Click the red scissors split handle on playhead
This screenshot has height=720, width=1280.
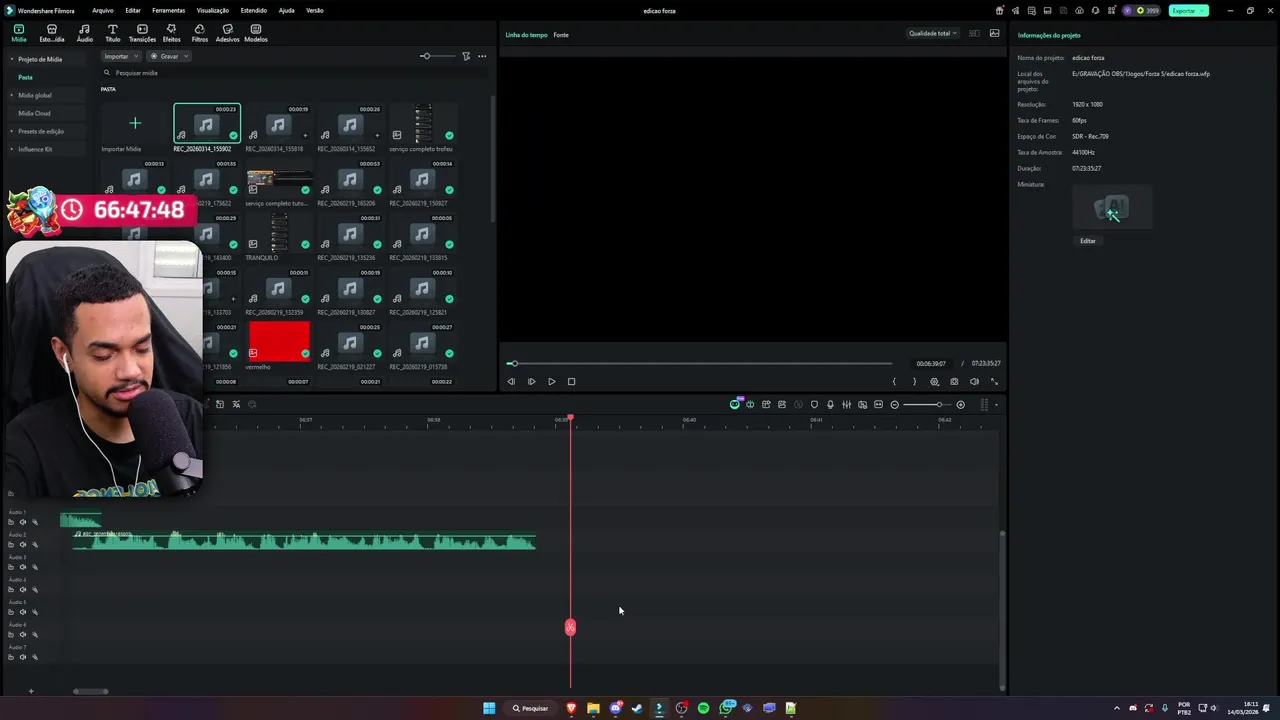[570, 627]
